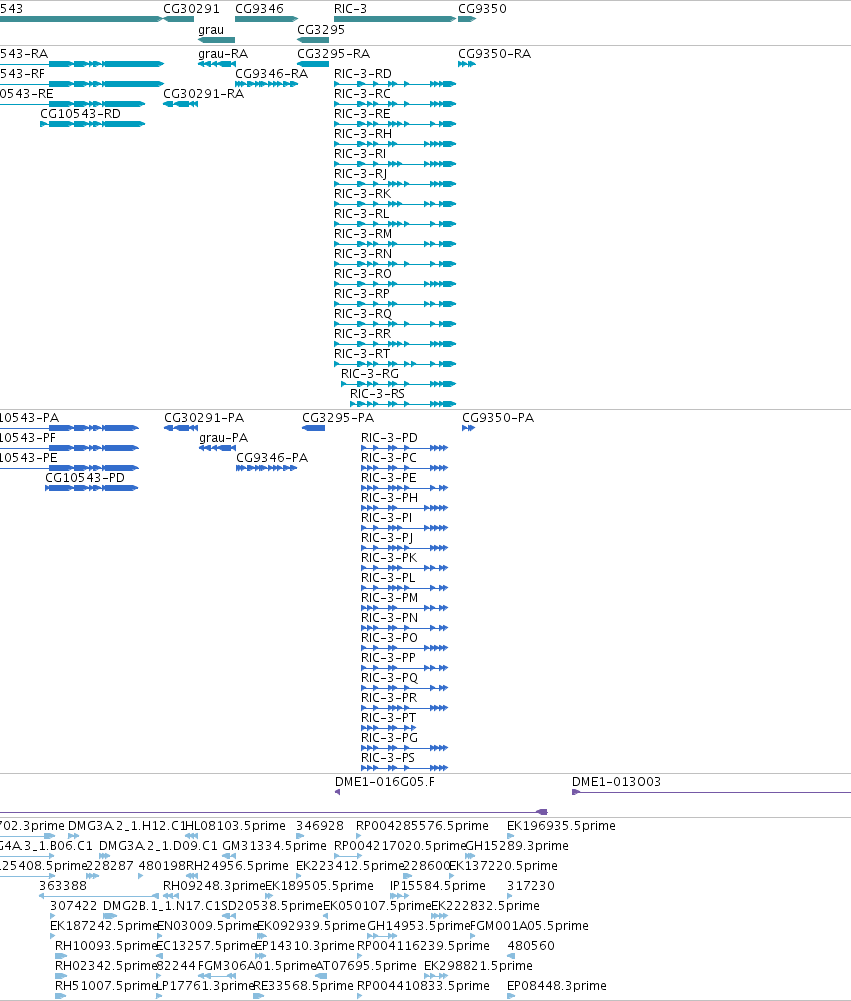This screenshot has width=851, height=1001.
Task: Select the RP004285576.5prime label
Action: (422, 826)
